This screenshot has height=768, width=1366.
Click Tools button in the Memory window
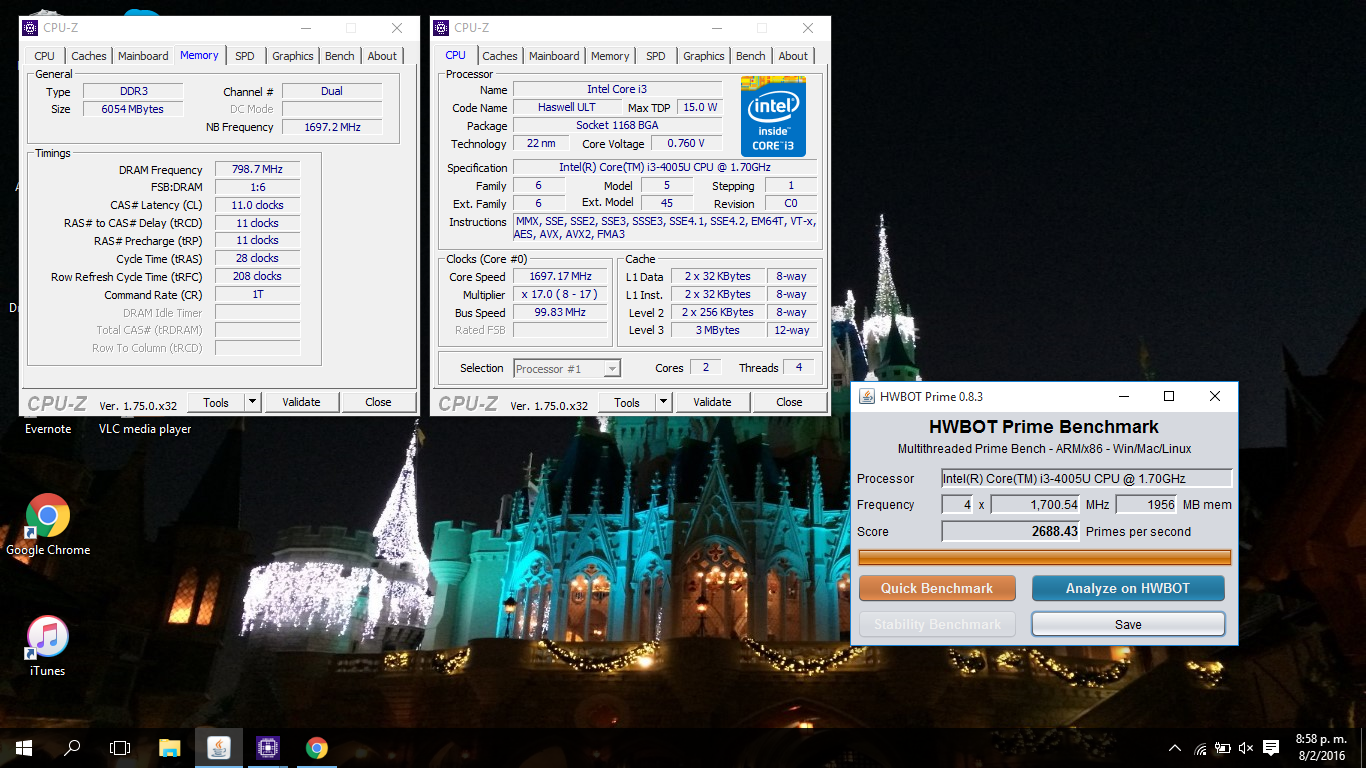tap(216, 402)
